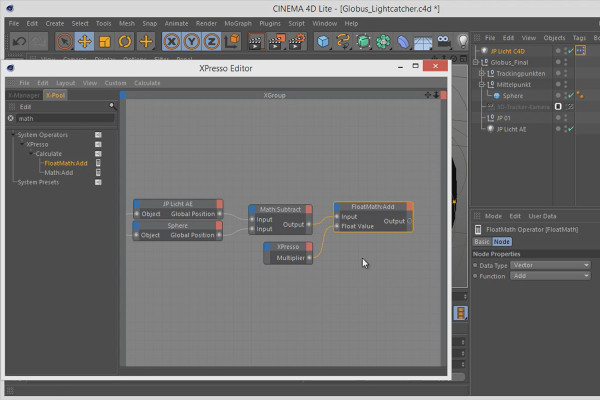This screenshot has width=600, height=400.
Task: Click the FloatMath:Add node output port
Action: click(409, 221)
